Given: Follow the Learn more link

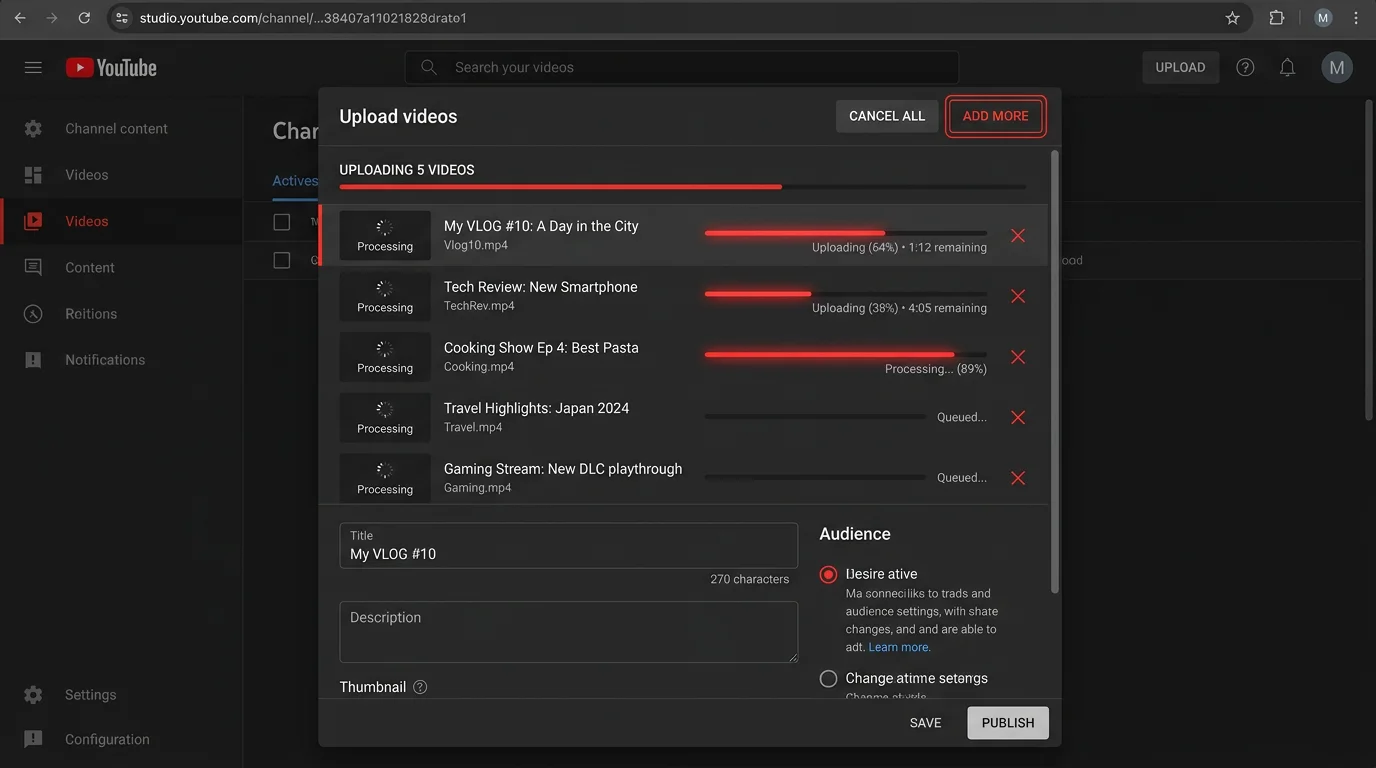Looking at the screenshot, I should point(899,647).
